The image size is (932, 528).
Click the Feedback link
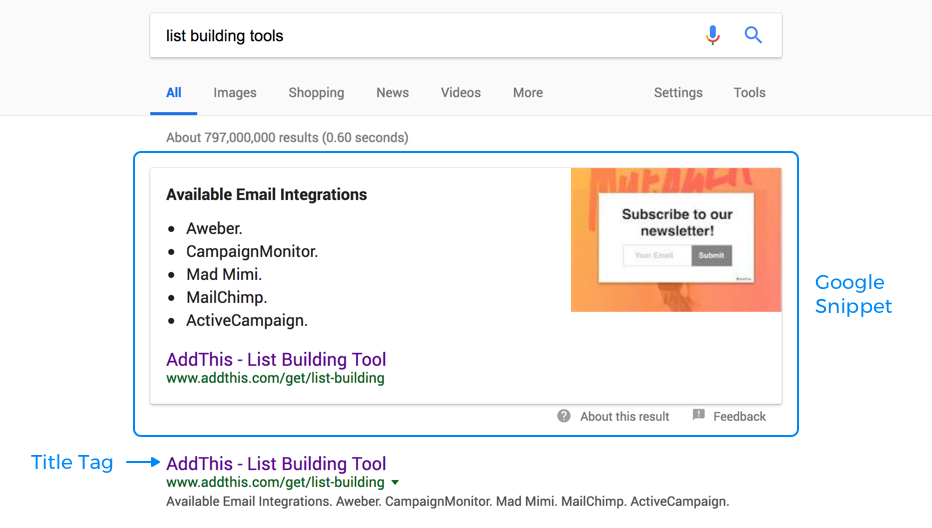click(x=739, y=417)
